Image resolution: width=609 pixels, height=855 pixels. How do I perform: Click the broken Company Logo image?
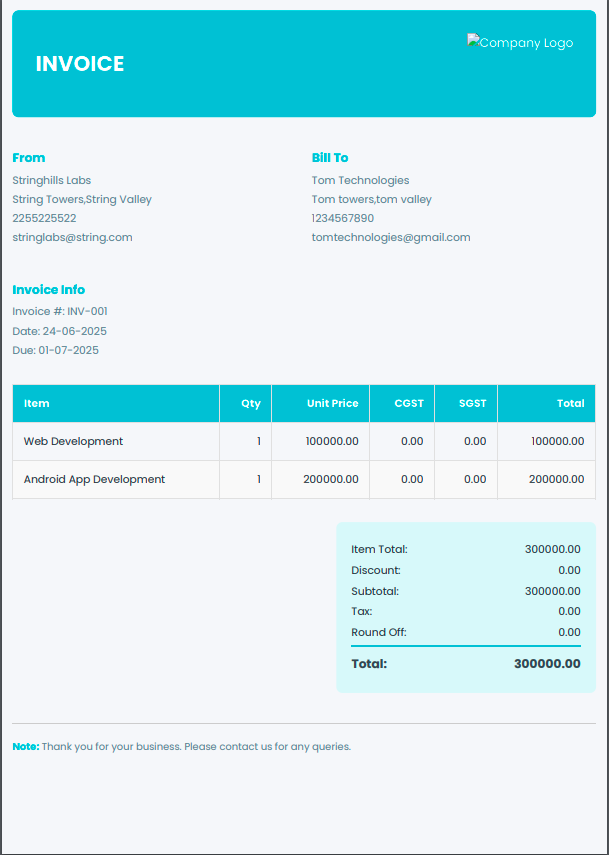(x=520, y=43)
